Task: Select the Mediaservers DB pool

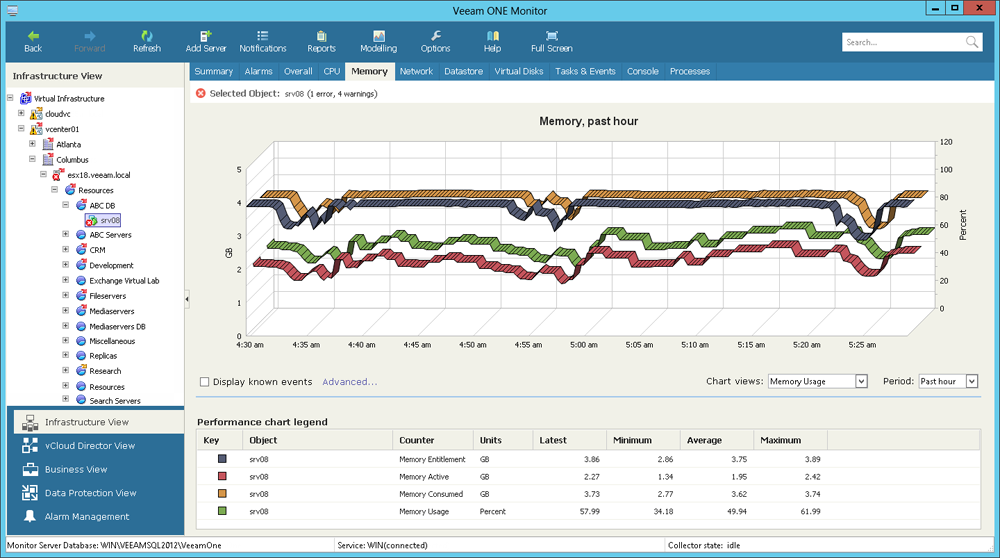Action: click(117, 327)
